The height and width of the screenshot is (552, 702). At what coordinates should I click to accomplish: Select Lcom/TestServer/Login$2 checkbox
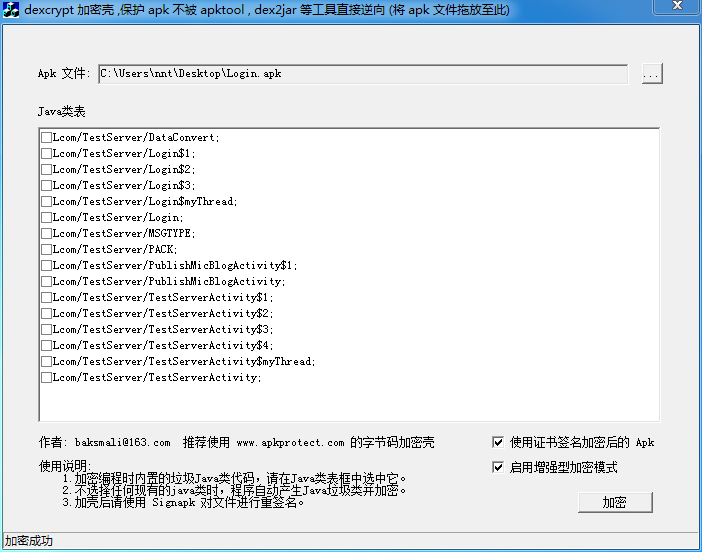(46, 170)
